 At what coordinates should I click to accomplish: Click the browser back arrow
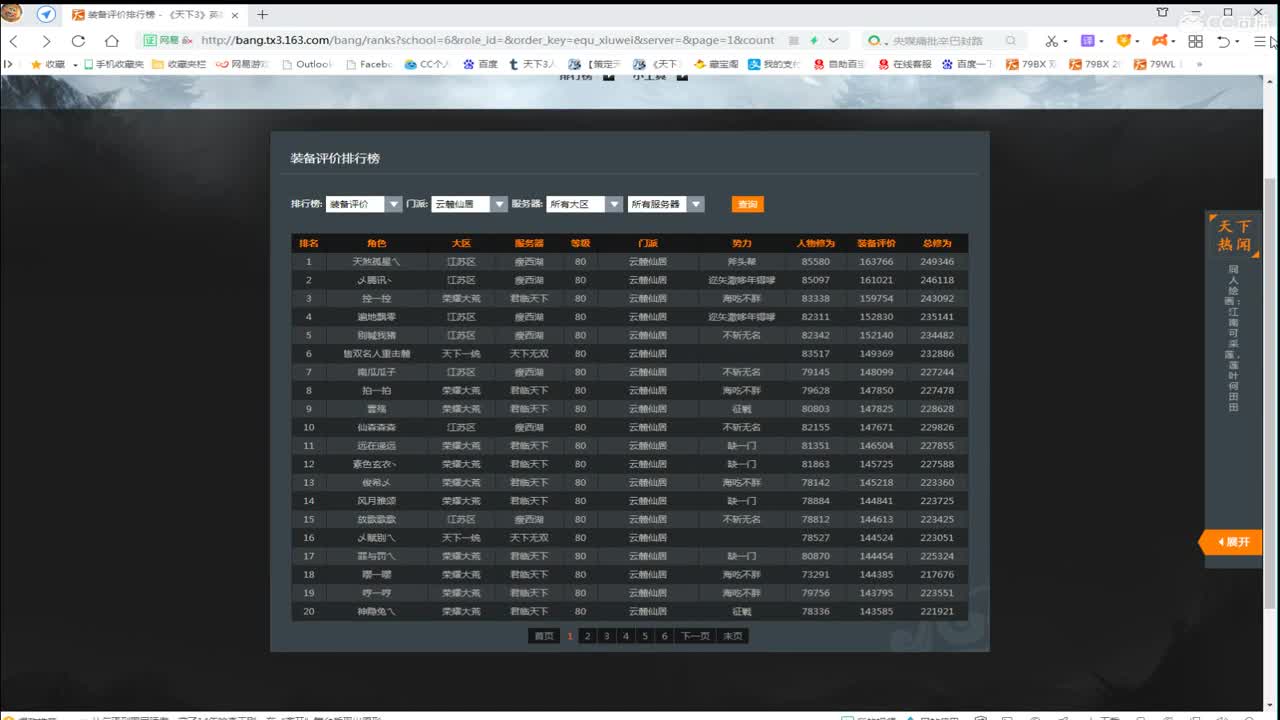click(14, 41)
